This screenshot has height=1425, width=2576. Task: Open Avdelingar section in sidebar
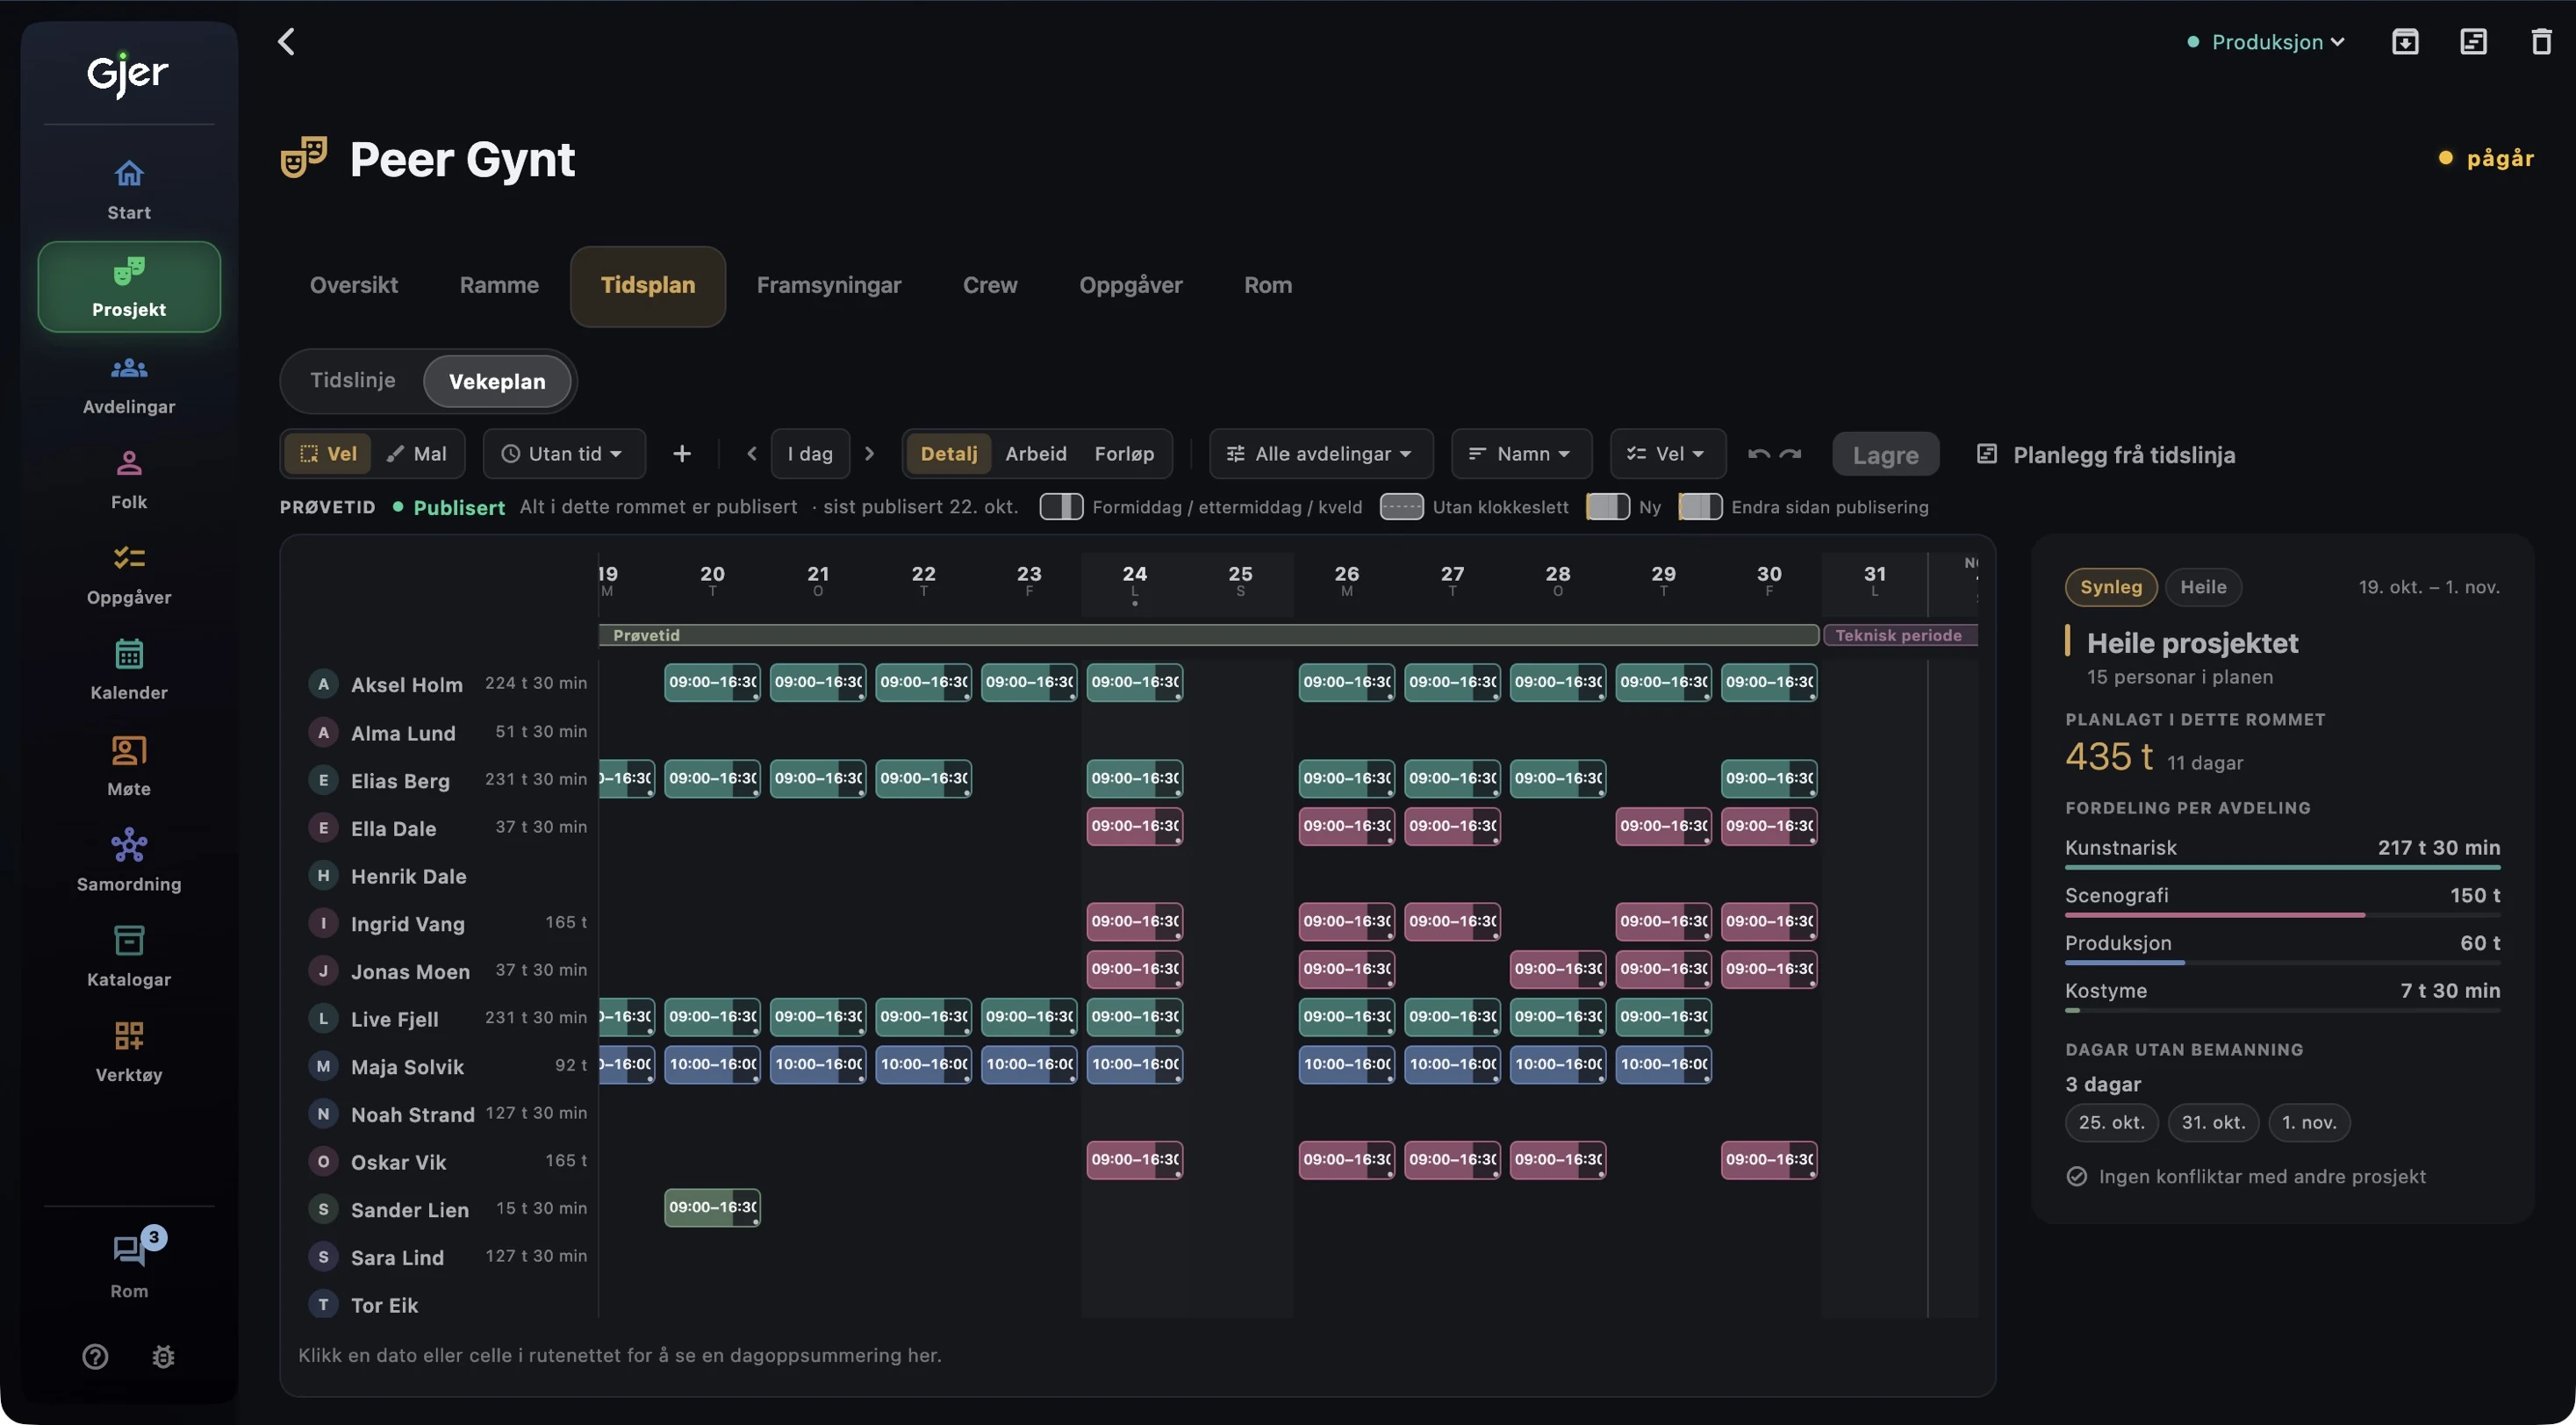pos(129,384)
